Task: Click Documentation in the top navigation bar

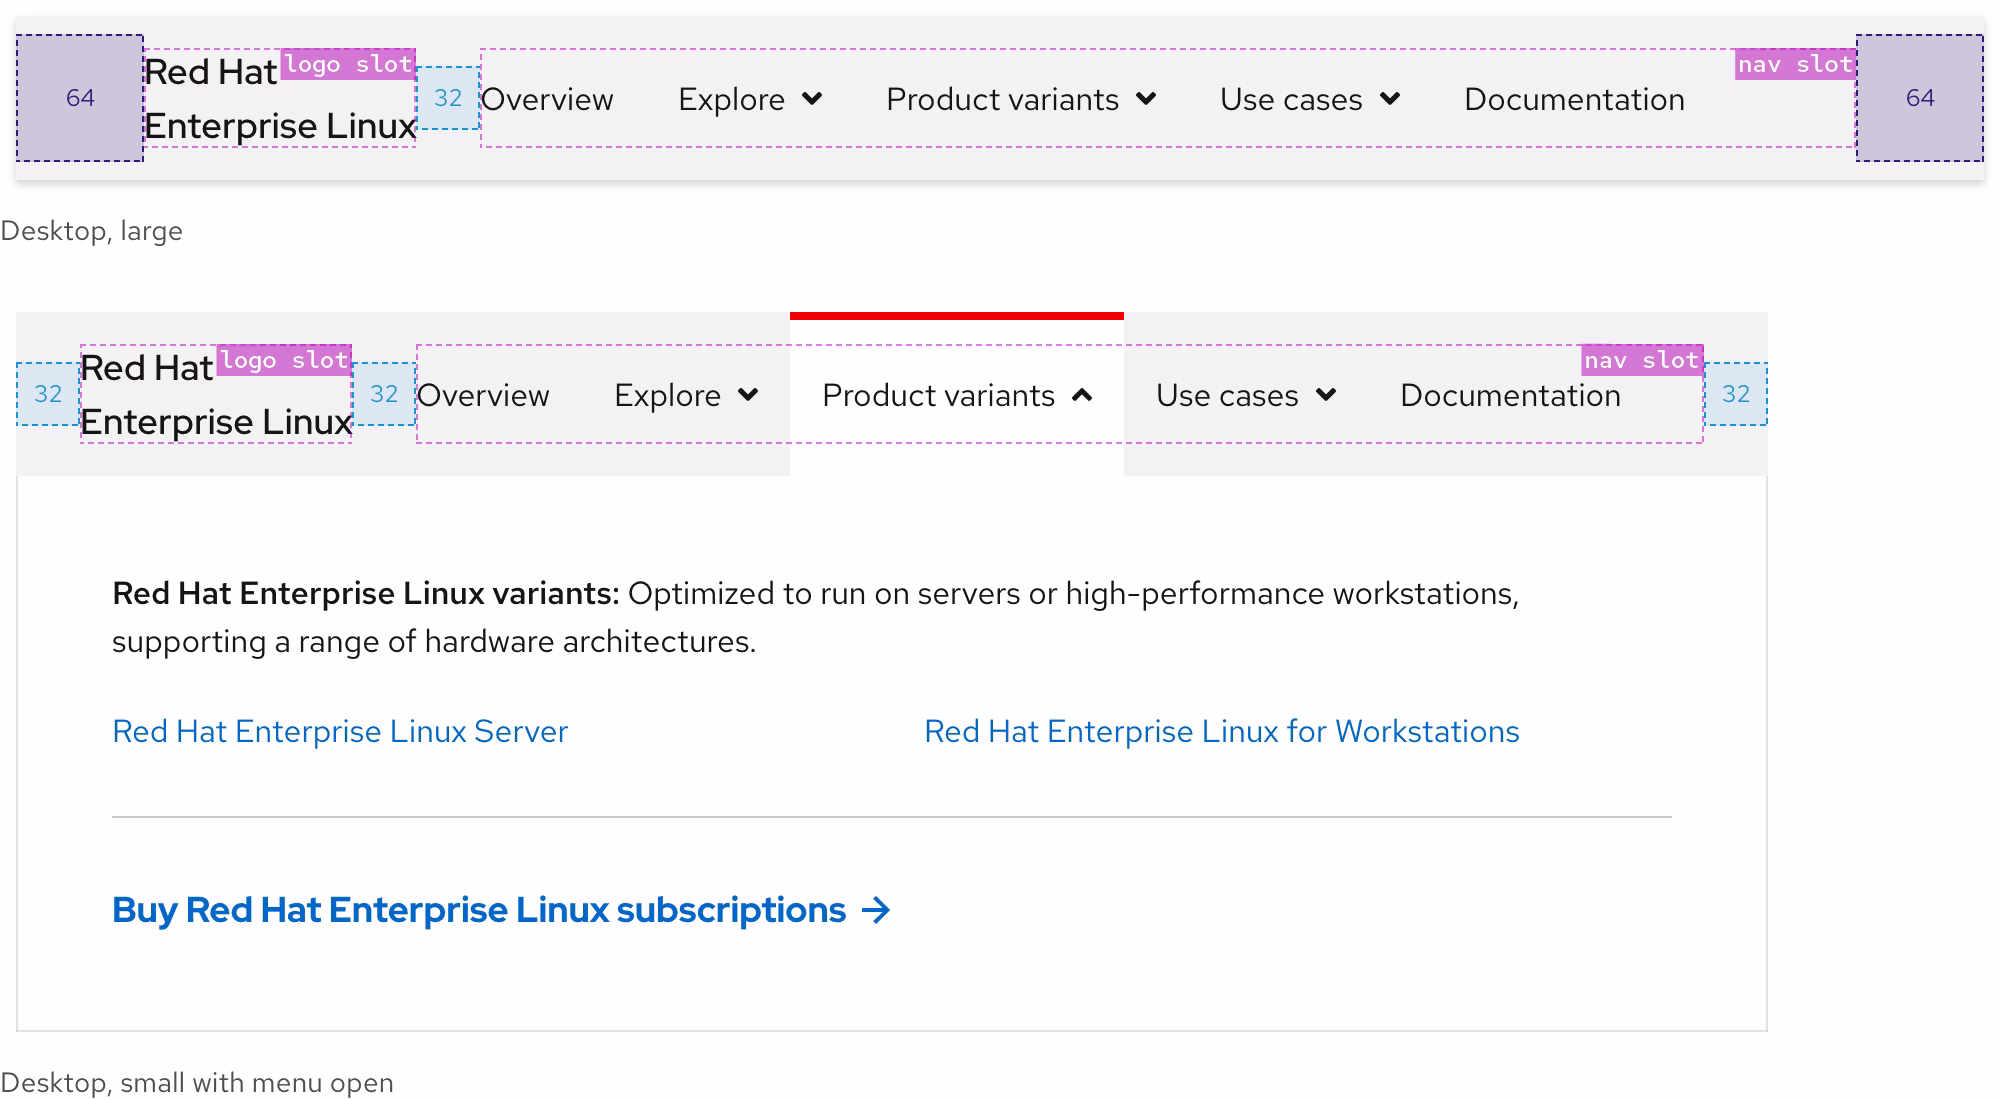Action: (x=1574, y=99)
